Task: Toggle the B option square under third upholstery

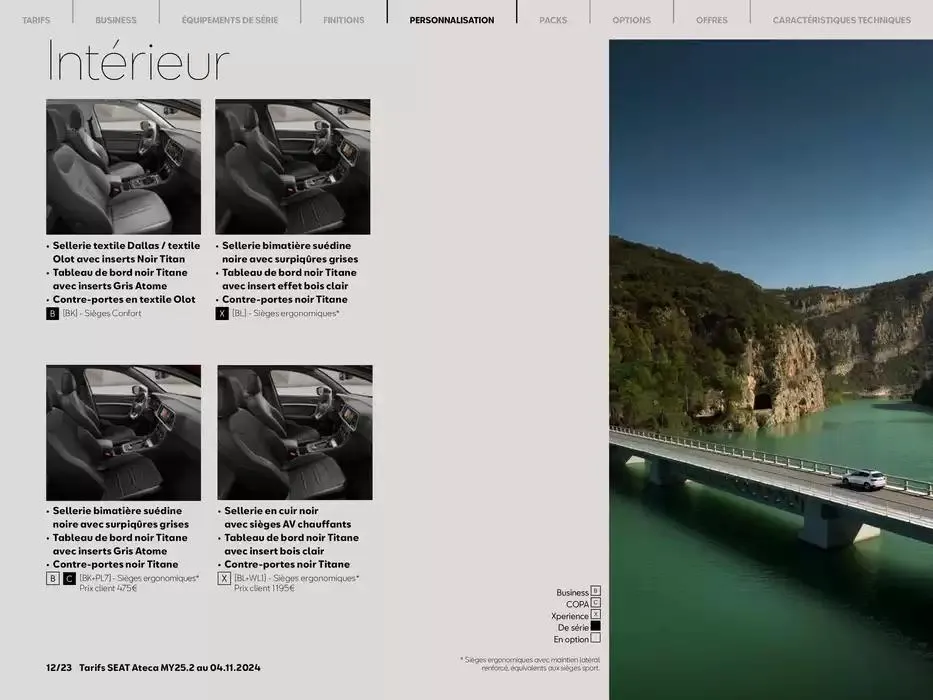Action: tap(52, 577)
